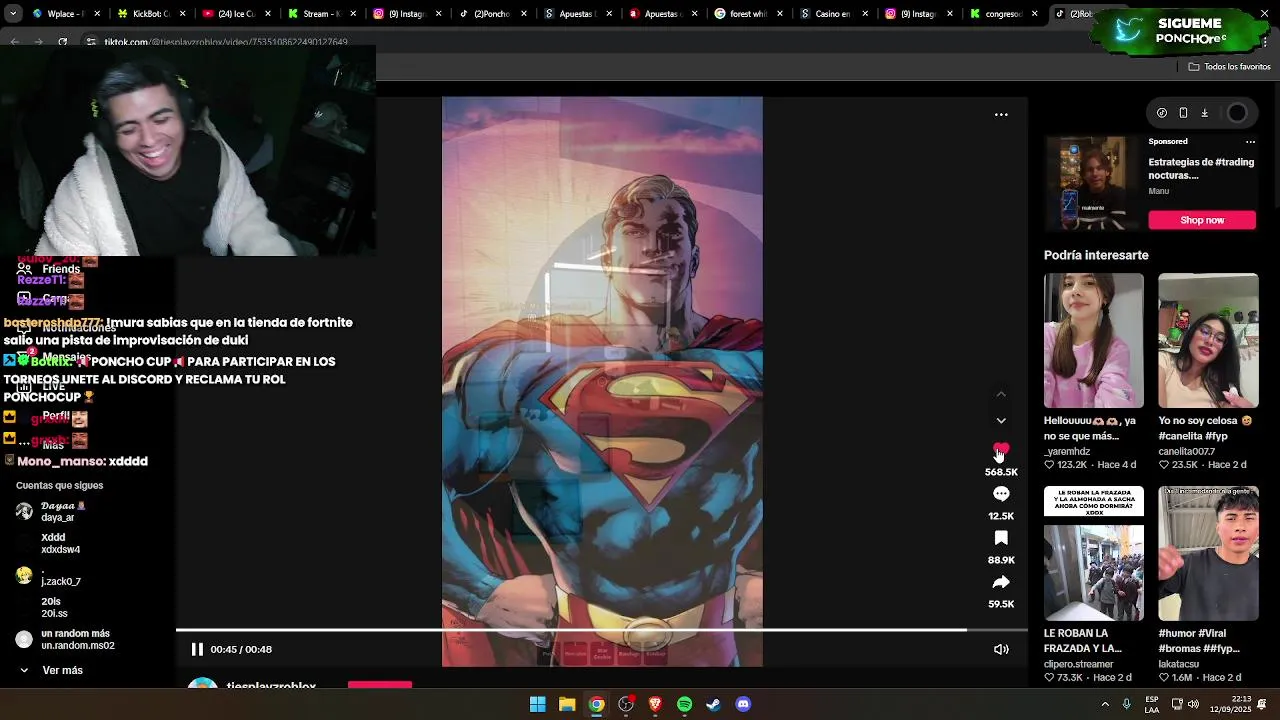Open the browser tab list dropdown arrow
Viewport: 1280px width, 720px height.
click(11, 14)
